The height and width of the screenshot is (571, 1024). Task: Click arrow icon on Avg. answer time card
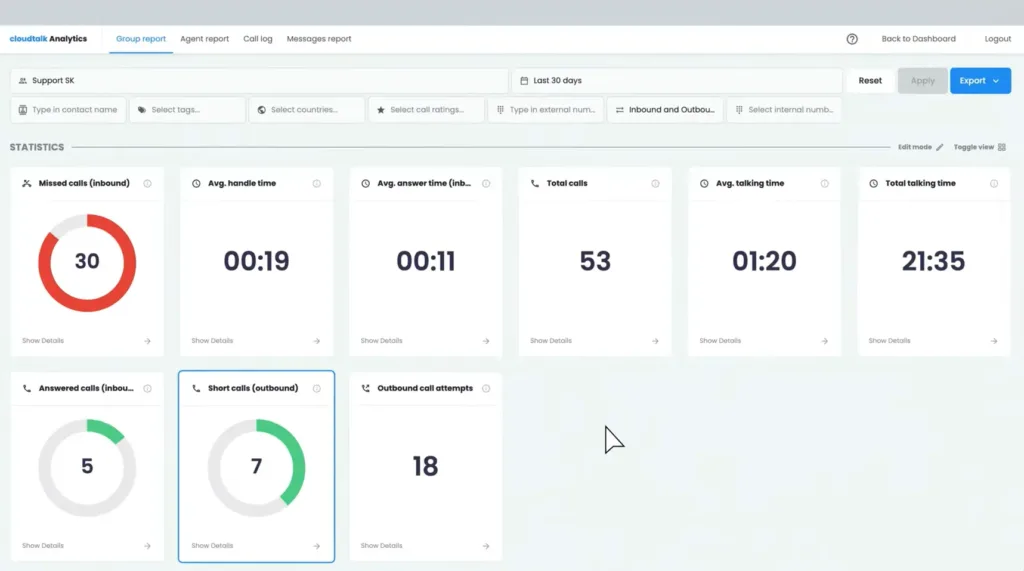[x=486, y=341]
